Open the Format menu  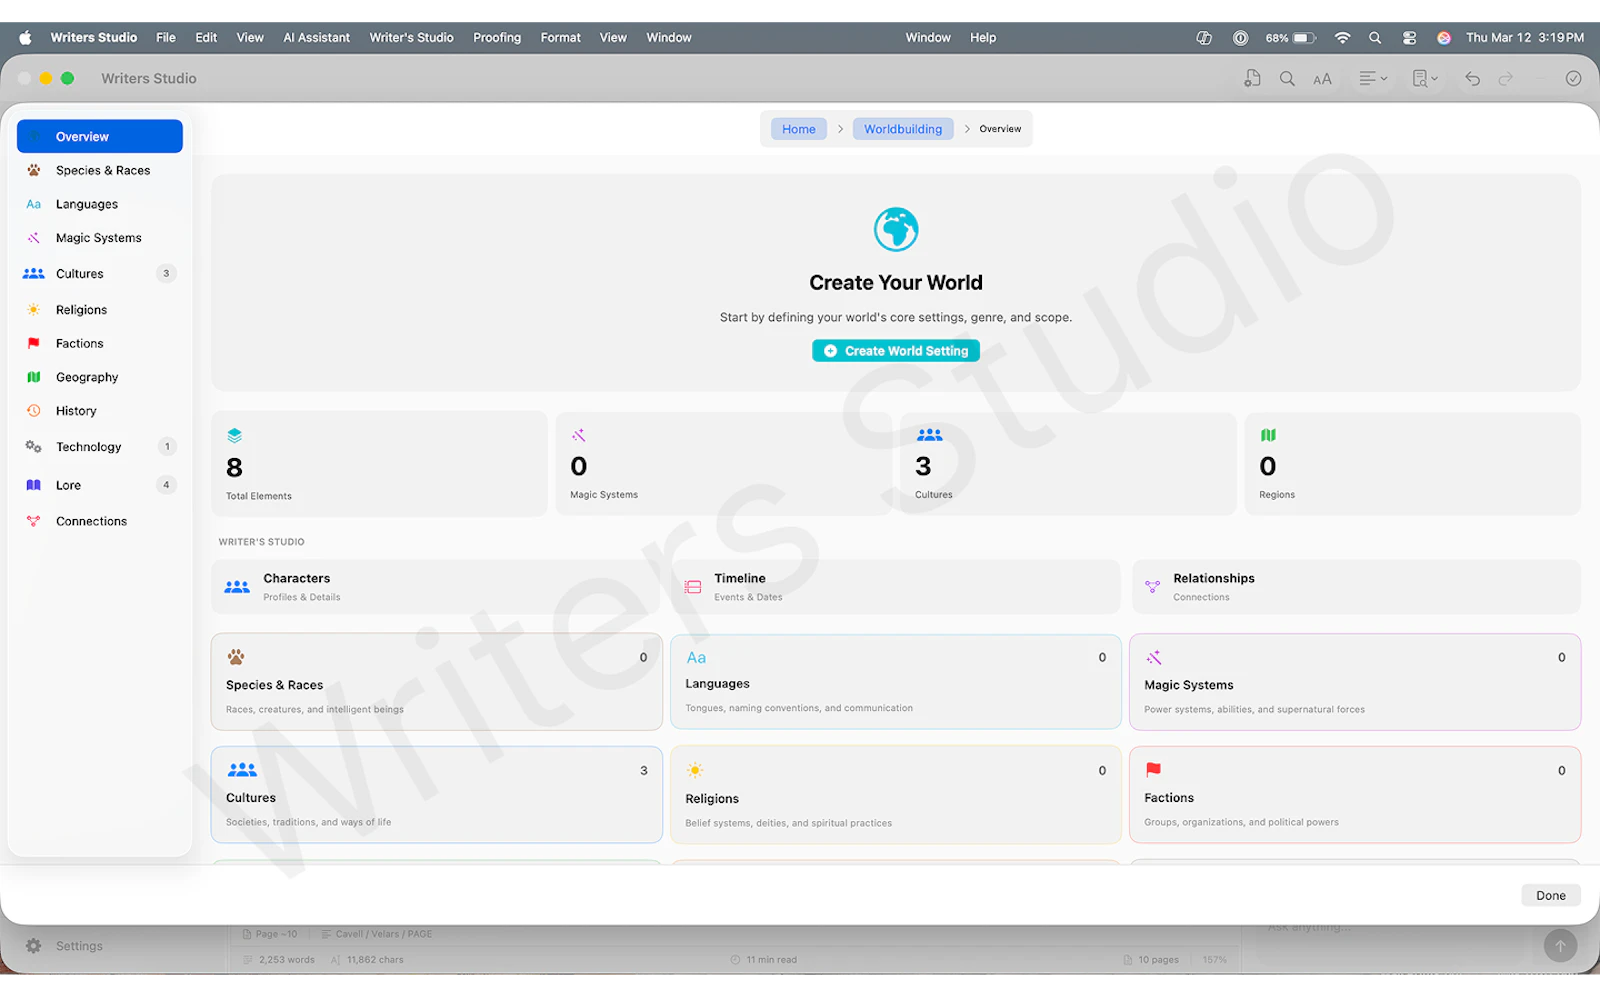(560, 37)
